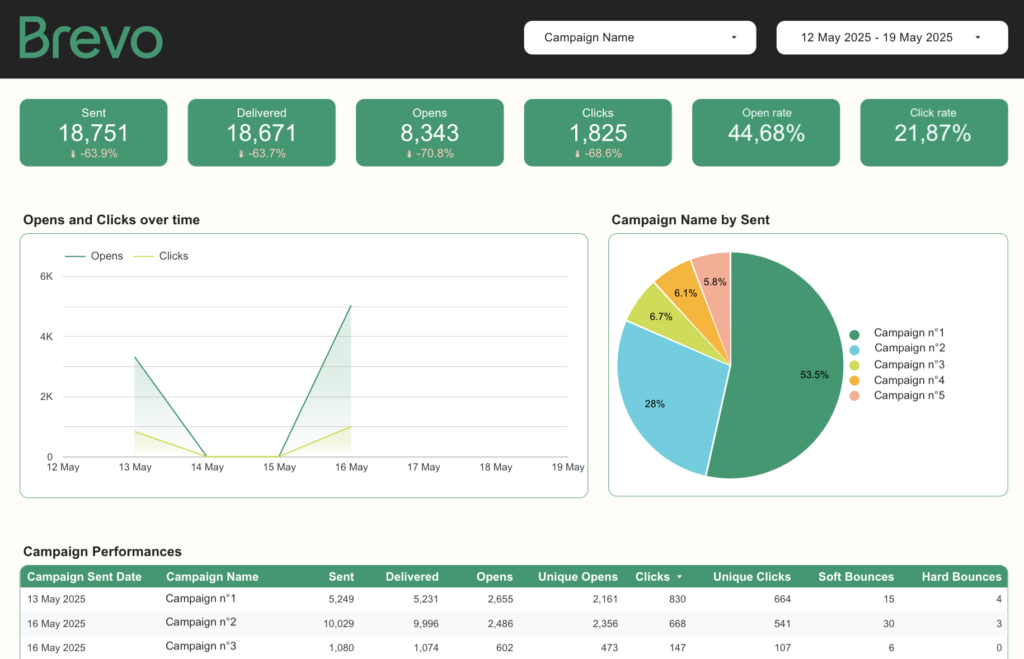Click the Brevo logo
Screen dimensions: 1024x659
[x=90, y=38]
